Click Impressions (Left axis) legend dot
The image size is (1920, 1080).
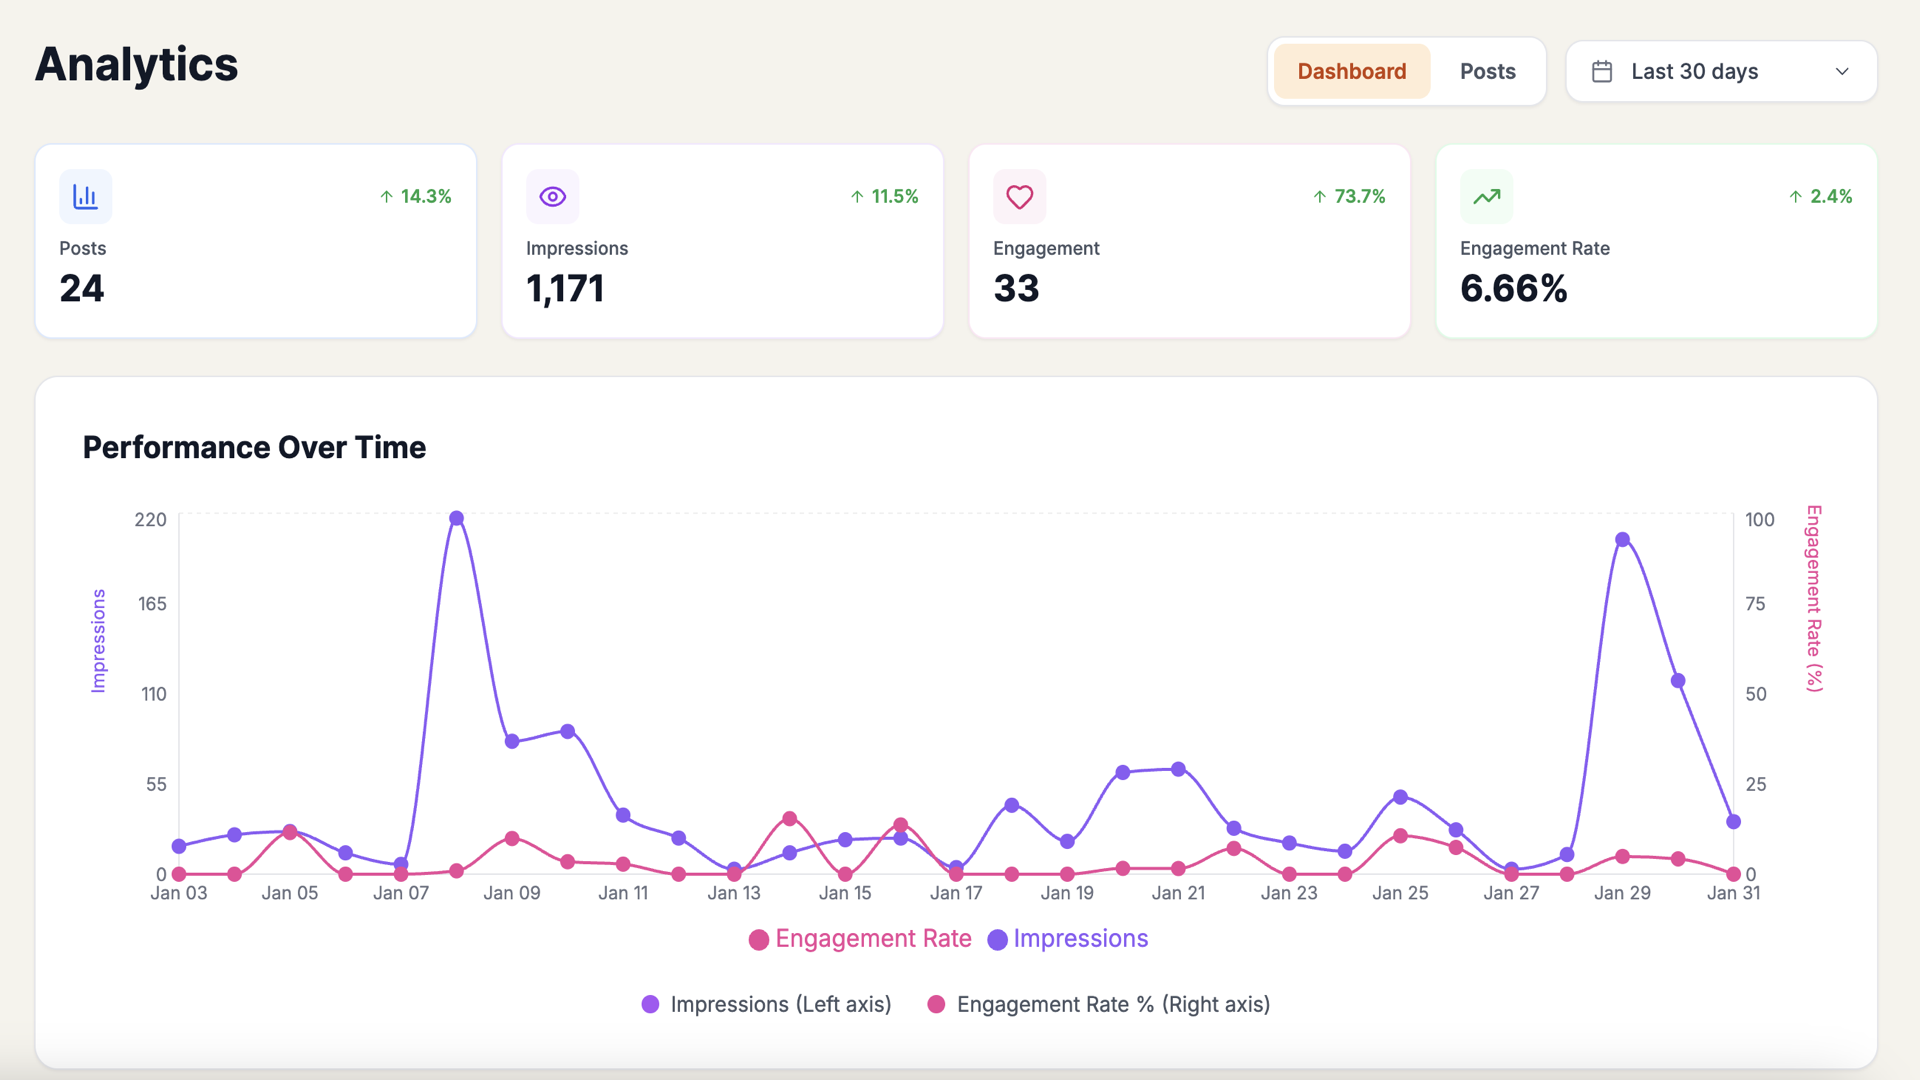[650, 1004]
